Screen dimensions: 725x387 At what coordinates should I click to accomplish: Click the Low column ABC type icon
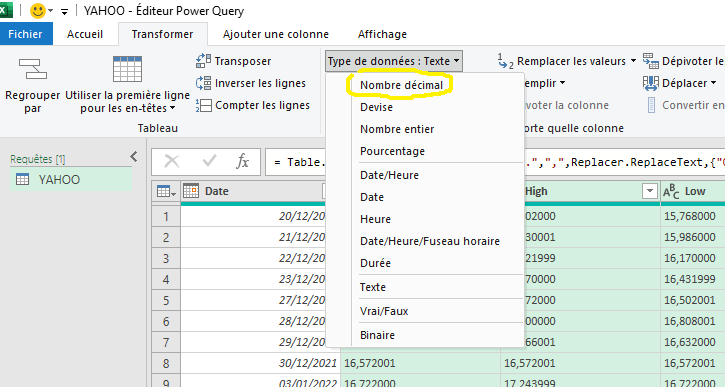671,191
